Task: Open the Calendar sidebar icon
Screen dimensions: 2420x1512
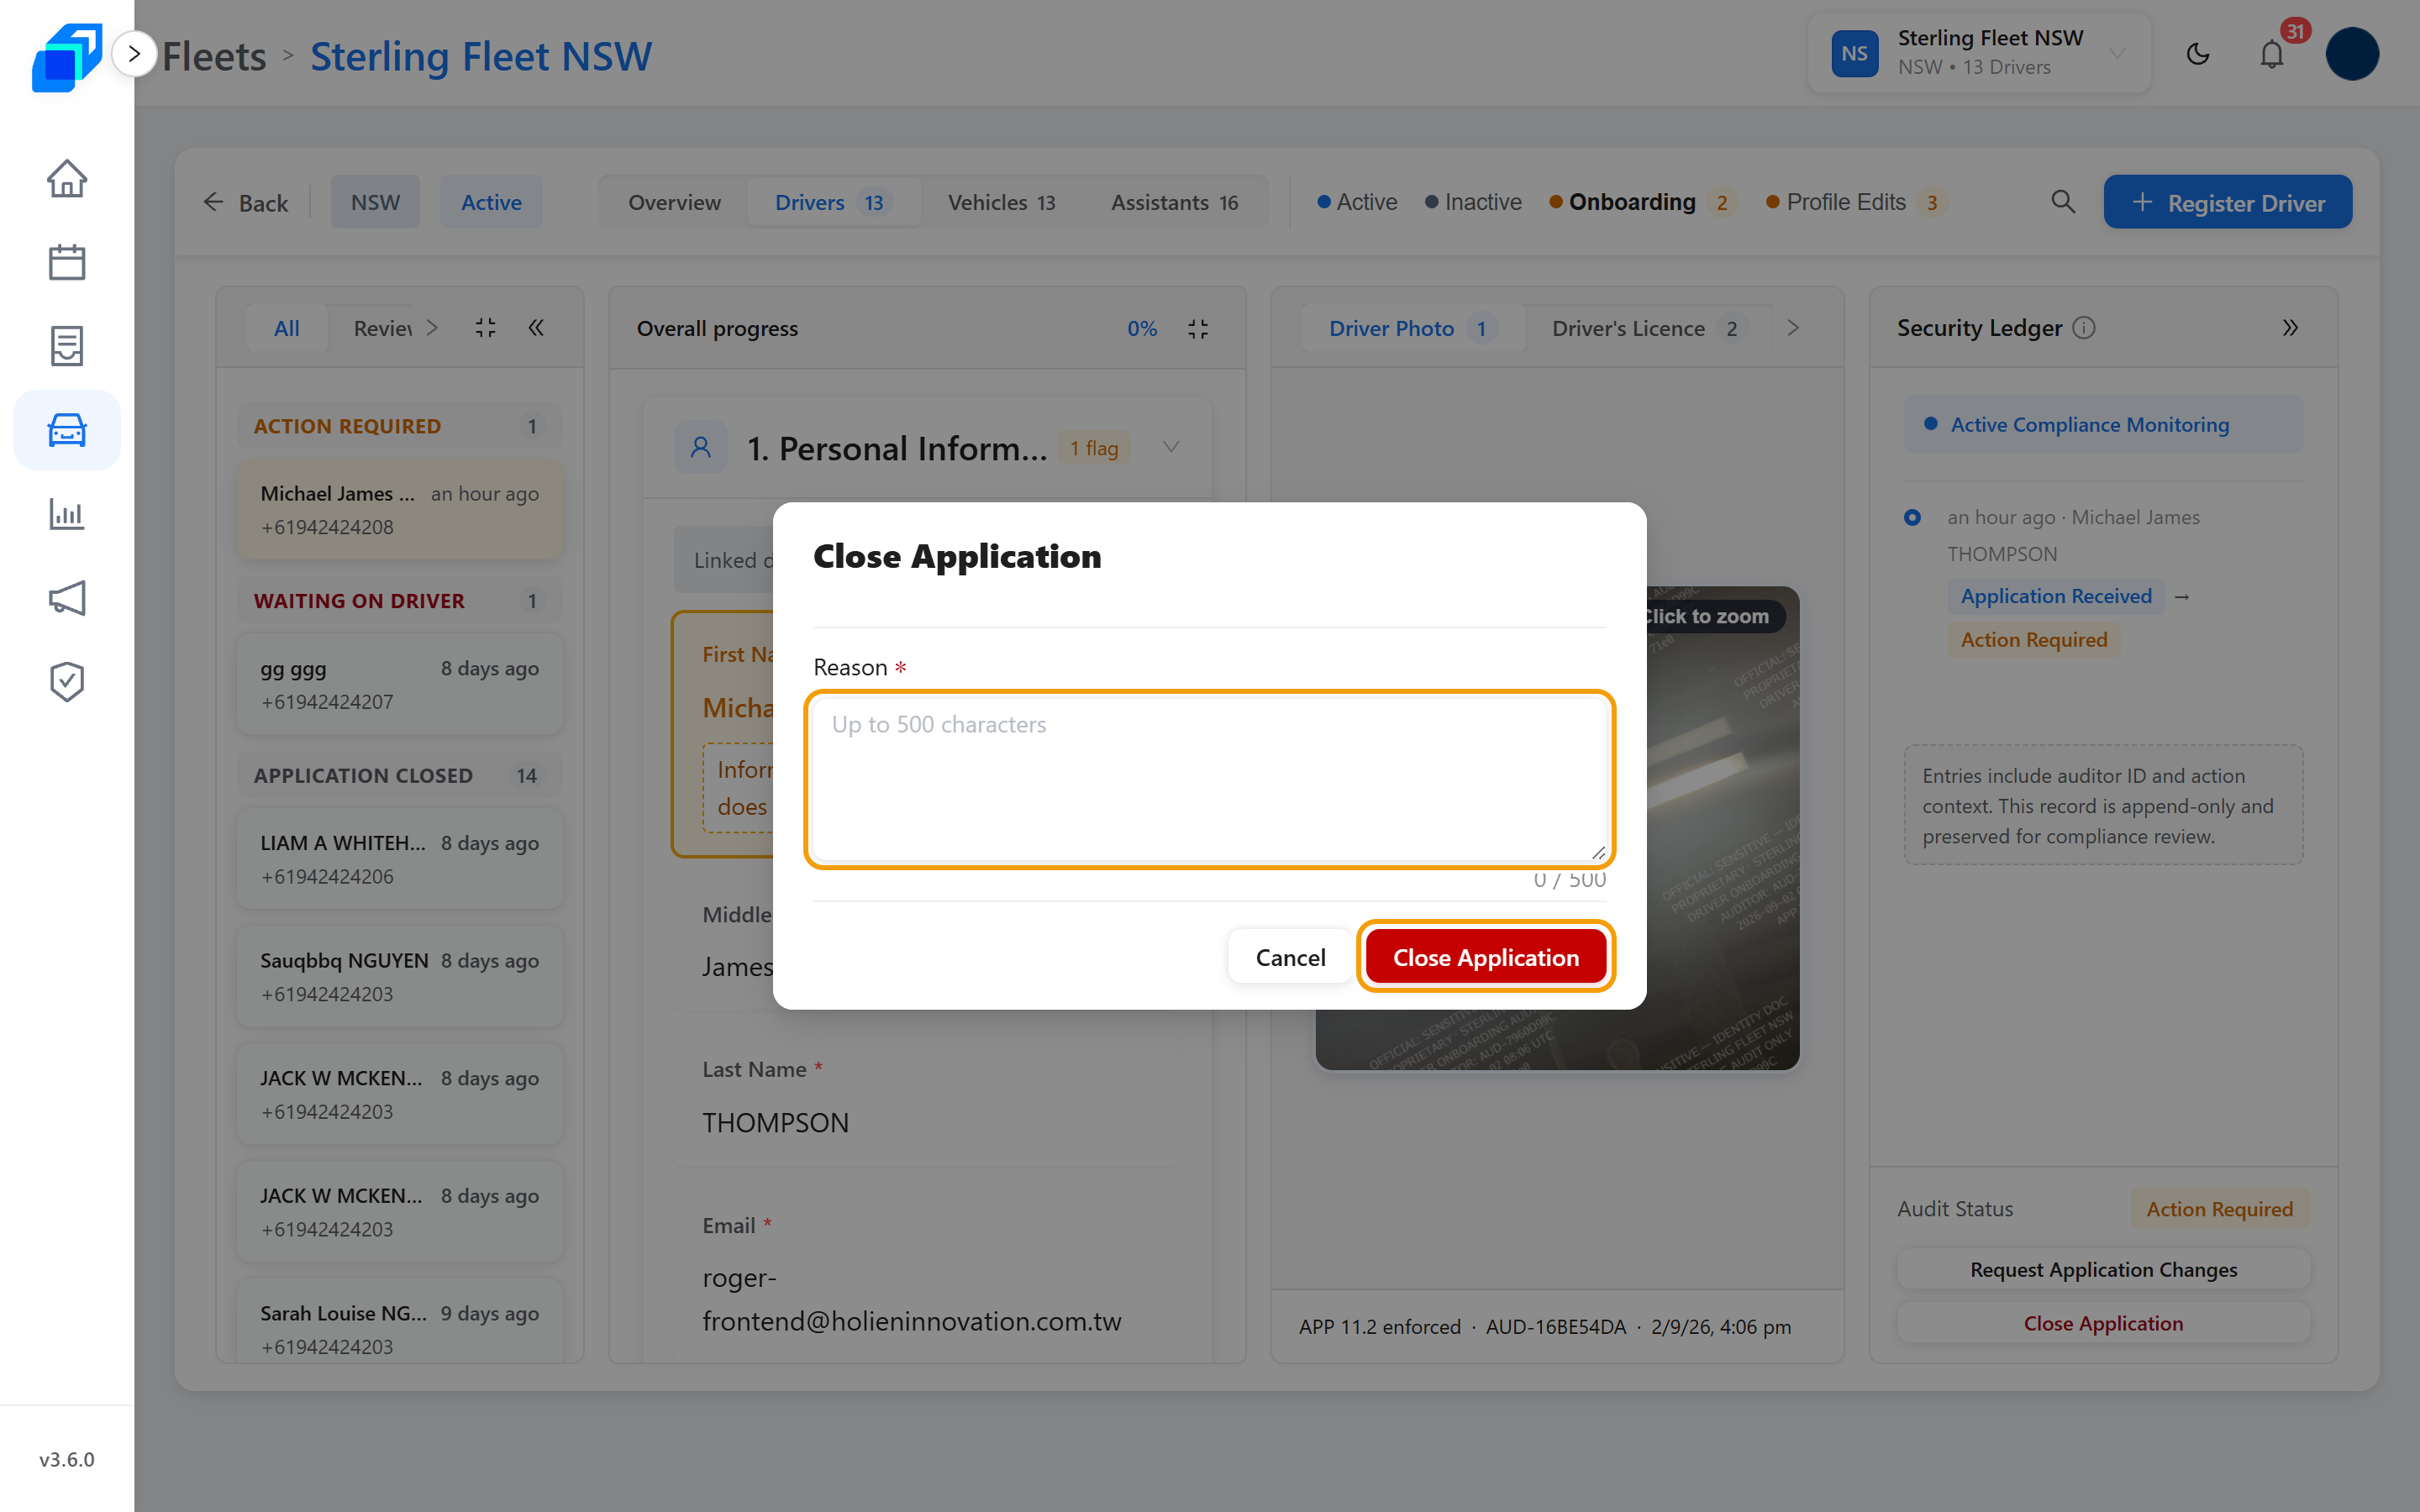Action: coord(67,262)
